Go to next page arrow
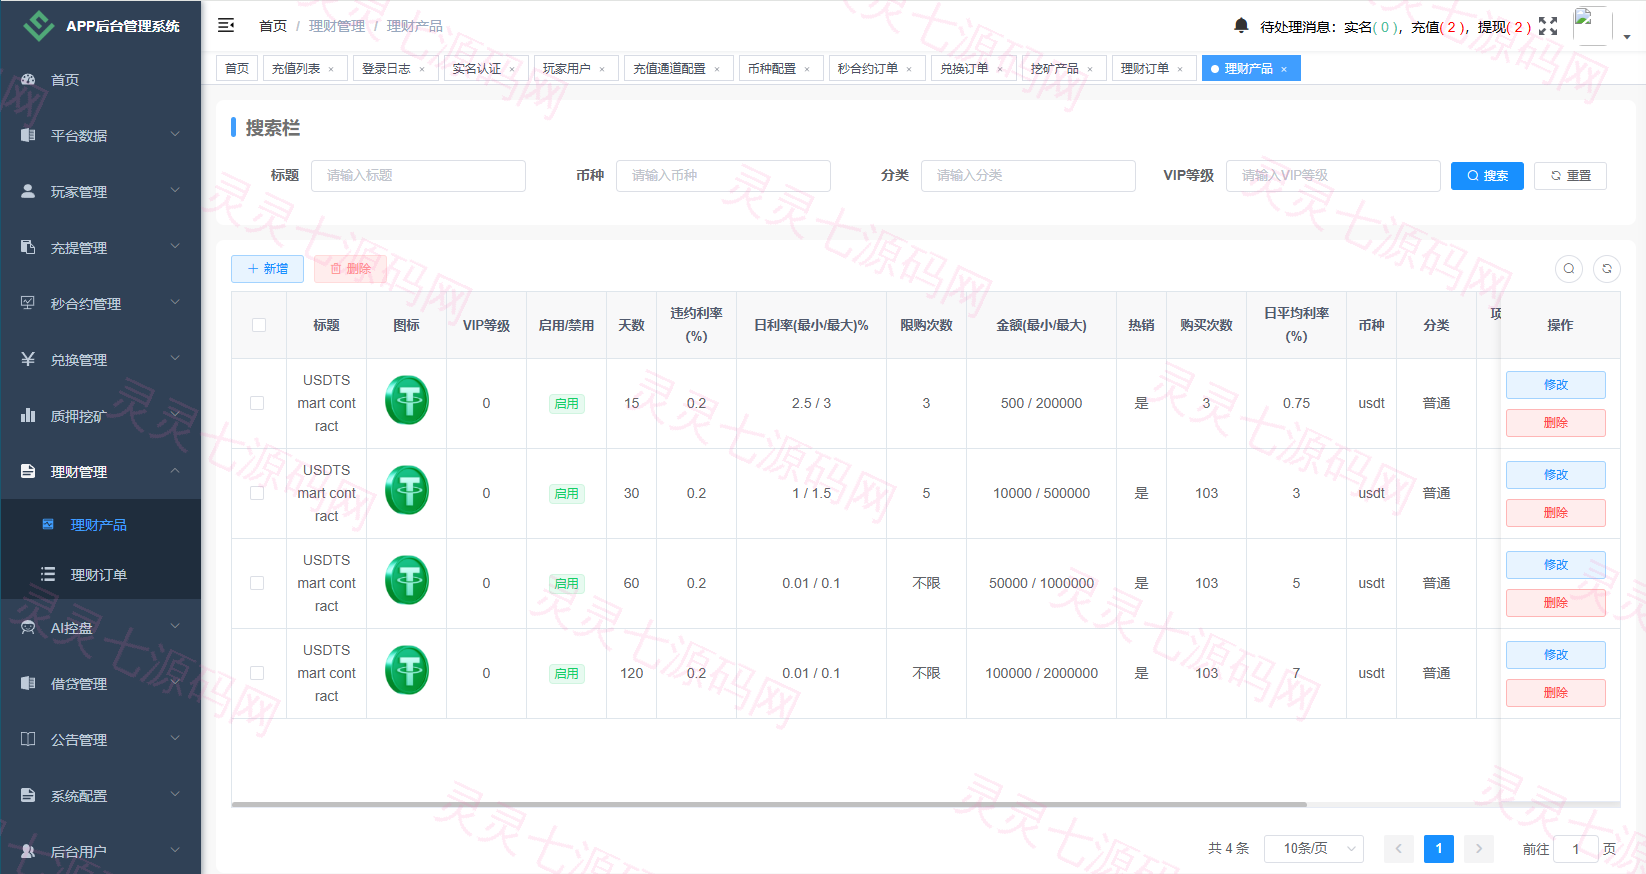Viewport: 1646px width, 874px height. click(1479, 849)
